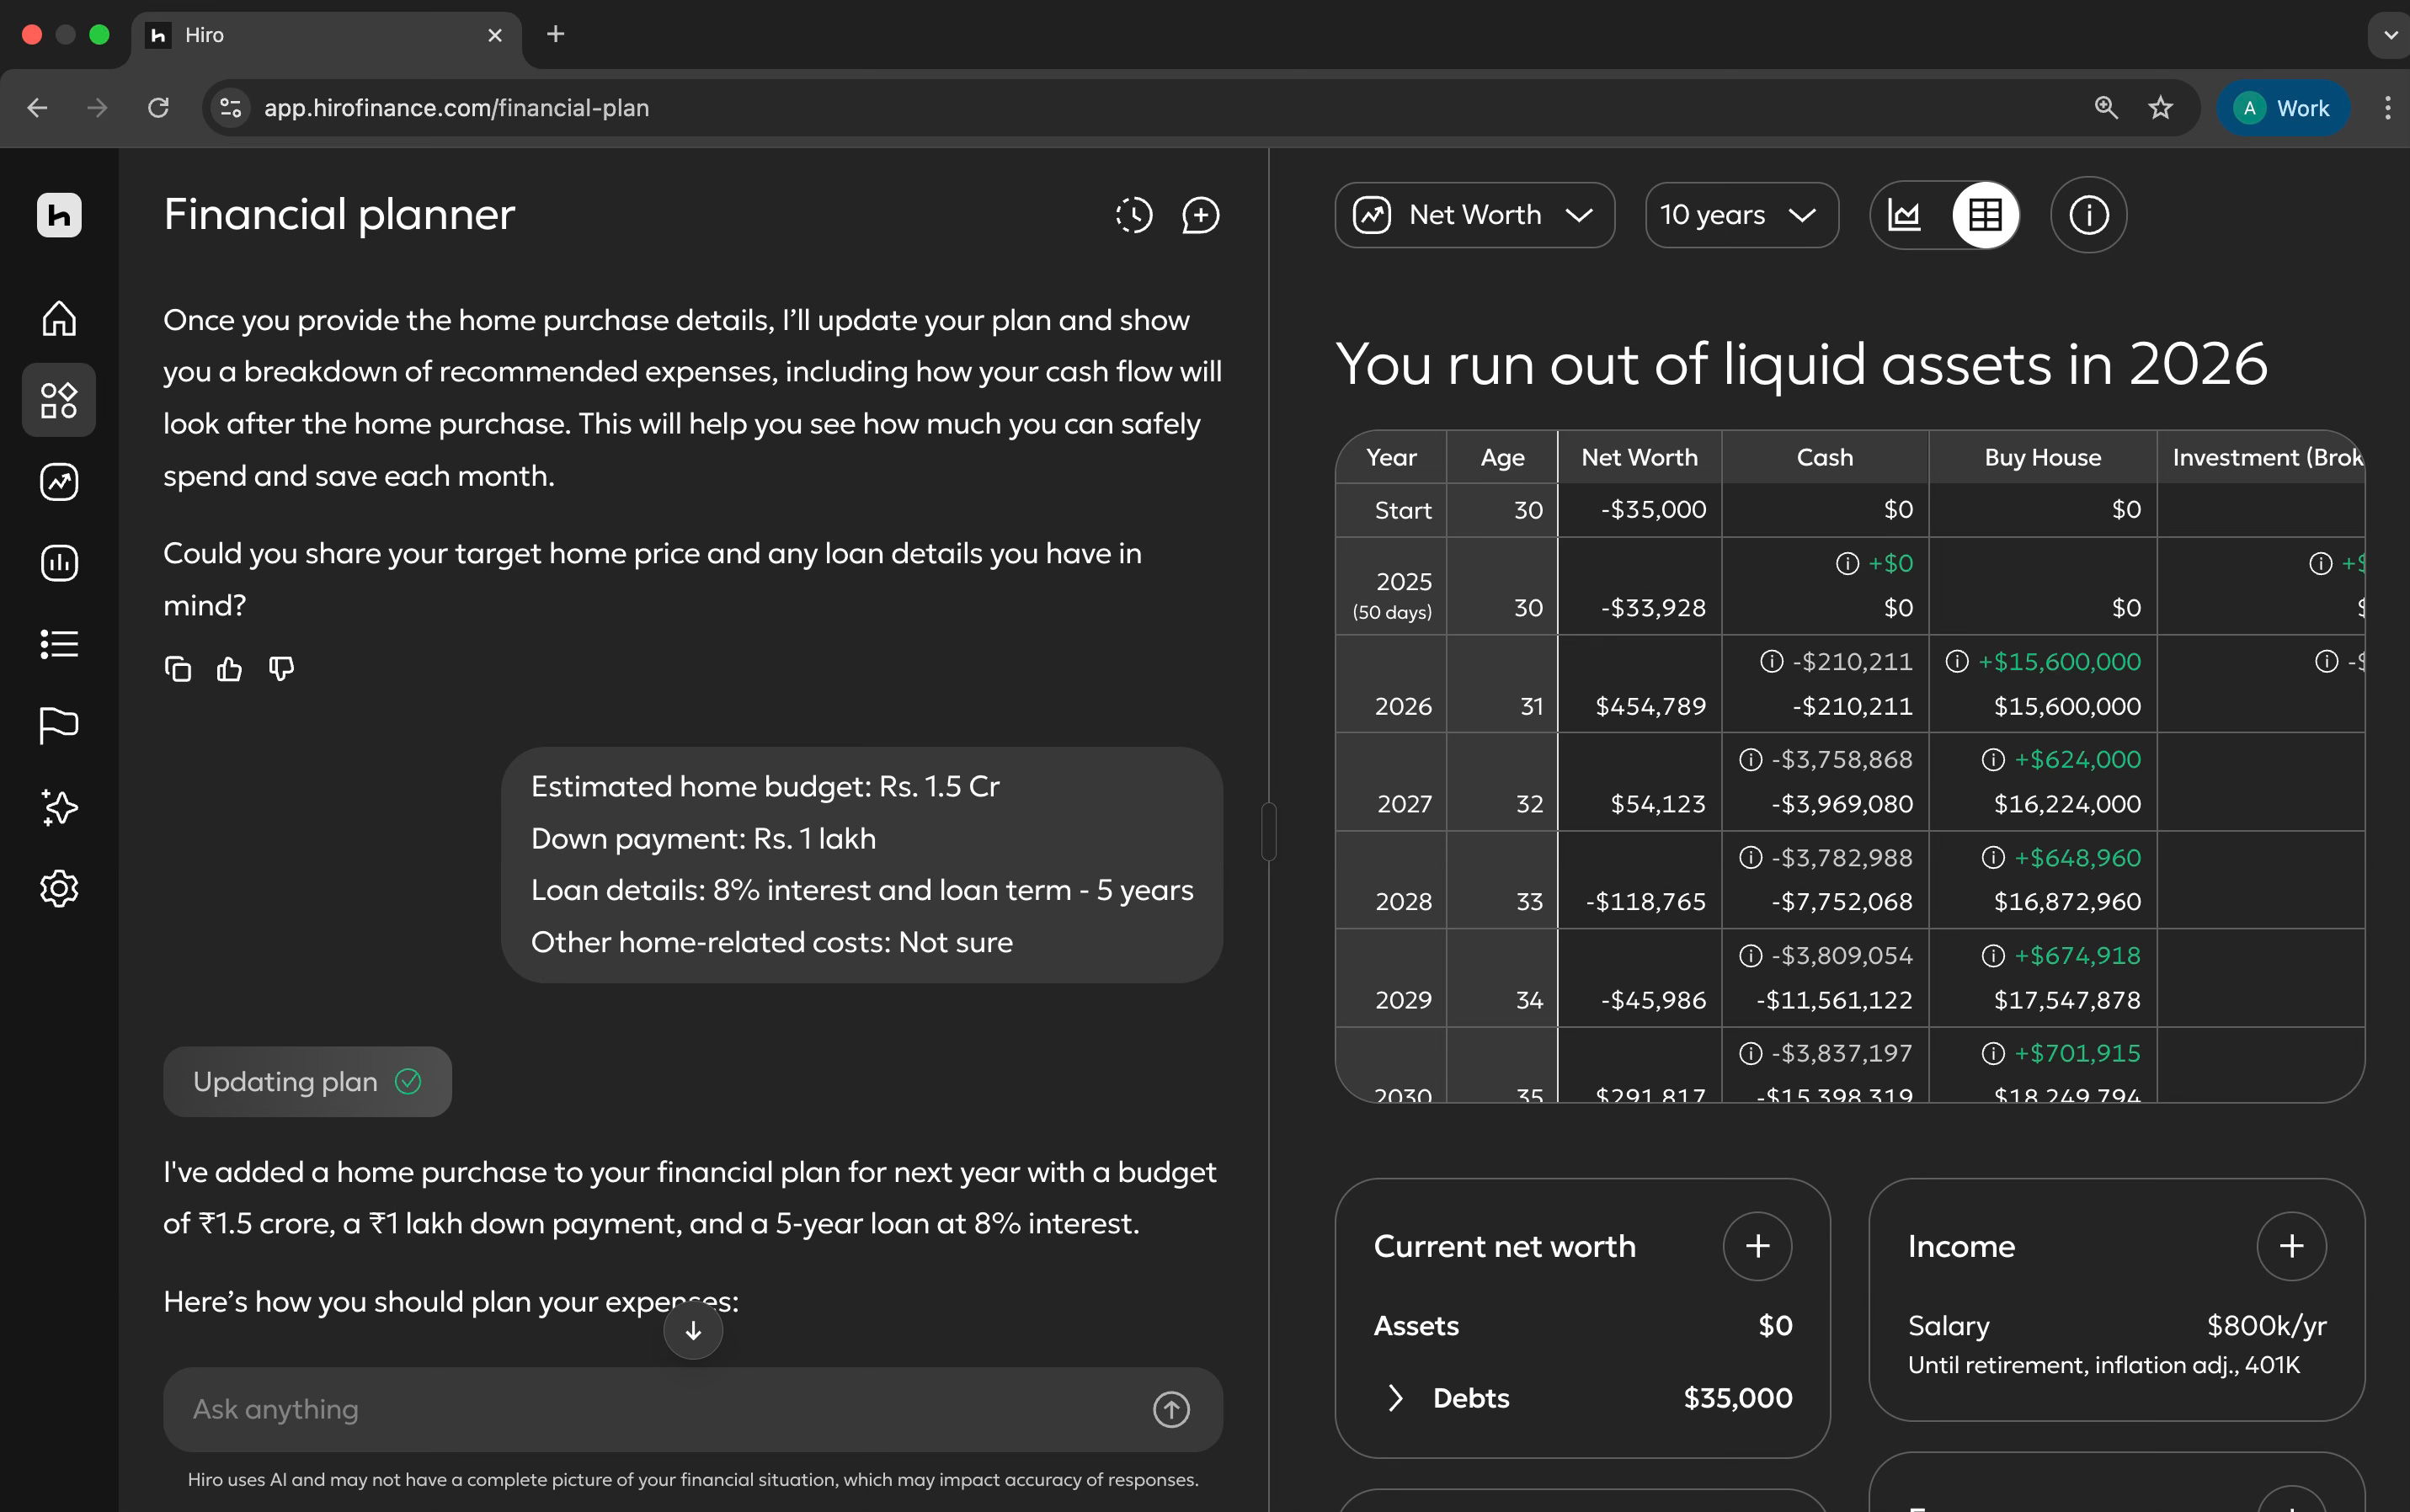Image resolution: width=2410 pixels, height=1512 pixels.
Task: Open the Net Worth dropdown
Action: (1474, 215)
